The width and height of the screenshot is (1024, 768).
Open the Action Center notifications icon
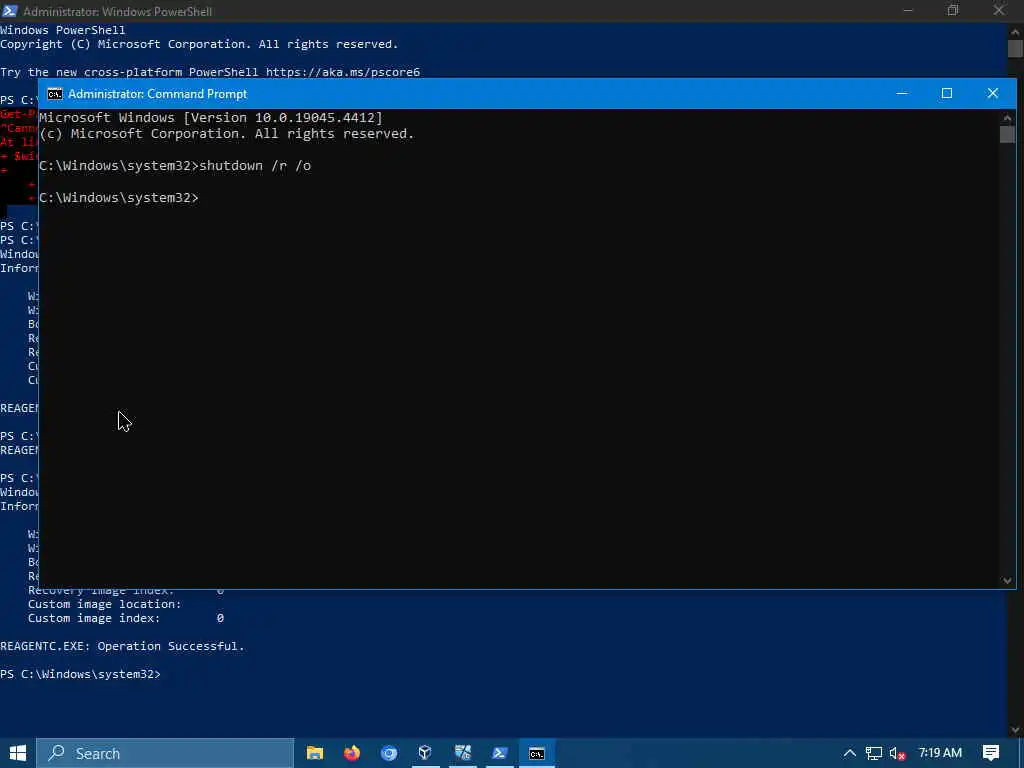click(x=991, y=753)
